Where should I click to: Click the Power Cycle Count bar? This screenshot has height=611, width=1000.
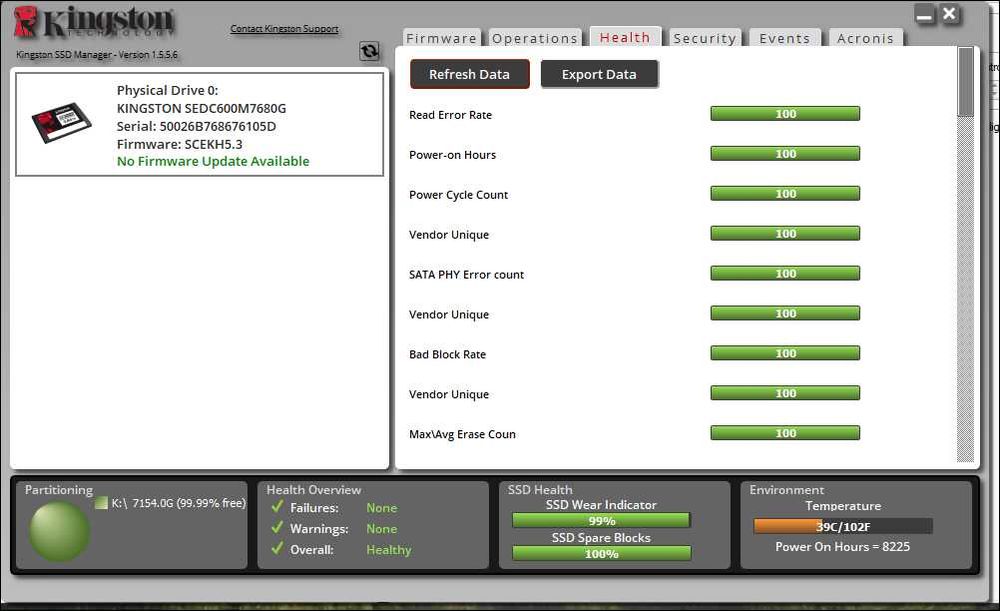tap(785, 193)
